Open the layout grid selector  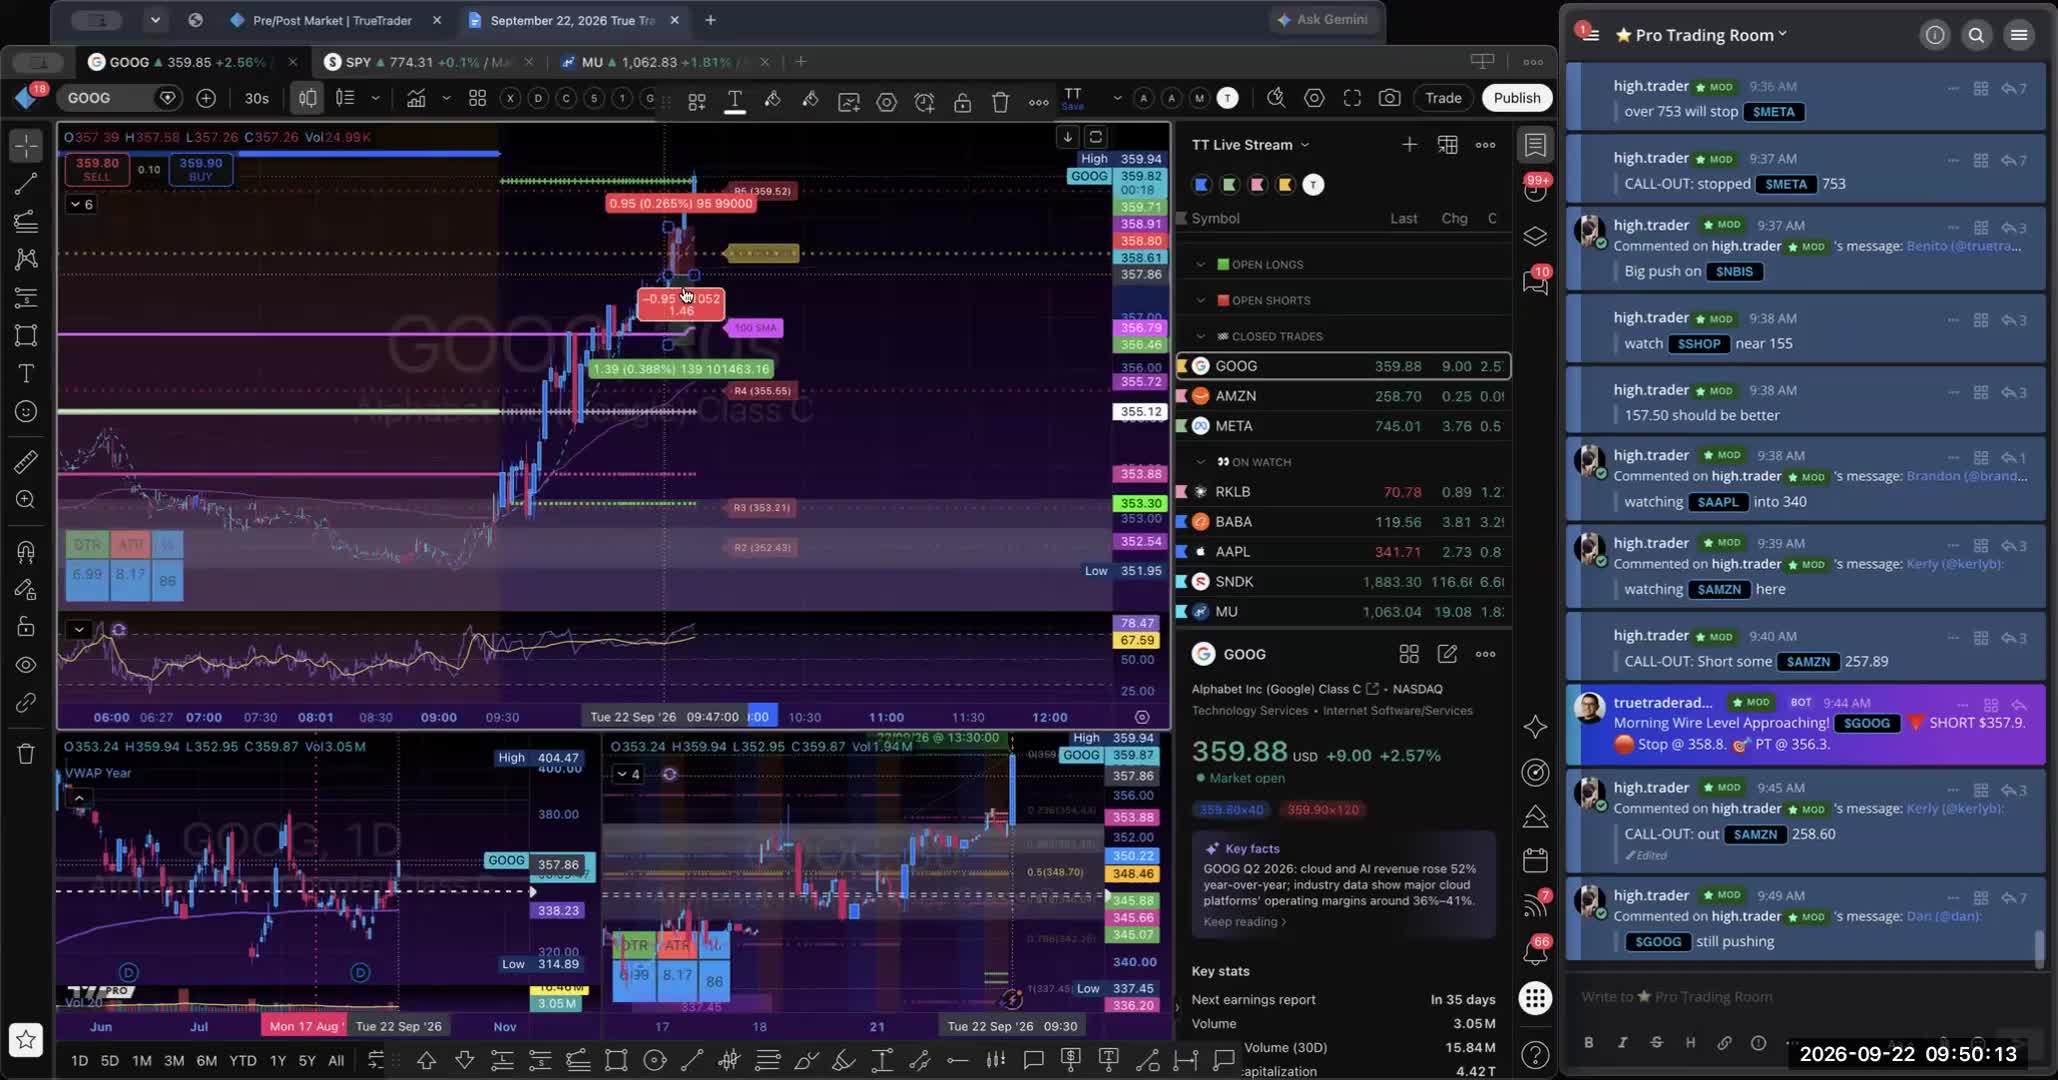pyautogui.click(x=477, y=98)
